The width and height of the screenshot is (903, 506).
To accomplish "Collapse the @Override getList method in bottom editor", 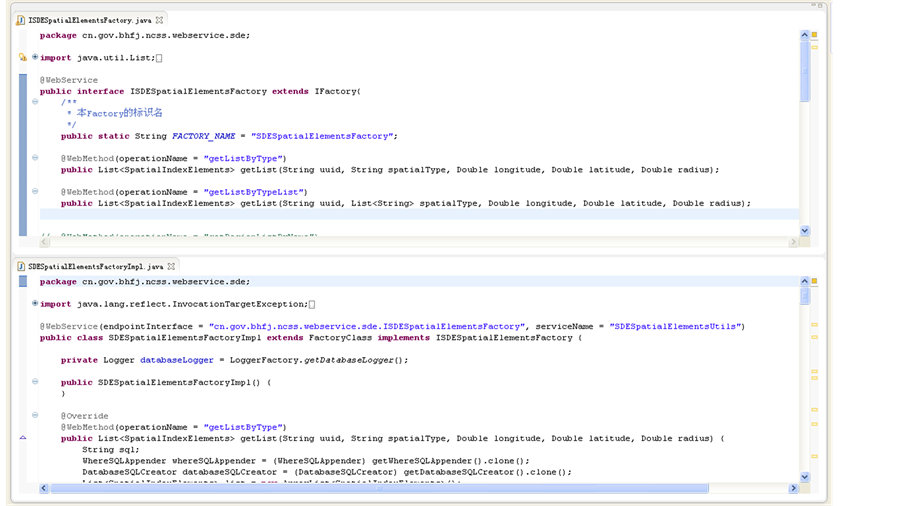I will click(x=35, y=415).
